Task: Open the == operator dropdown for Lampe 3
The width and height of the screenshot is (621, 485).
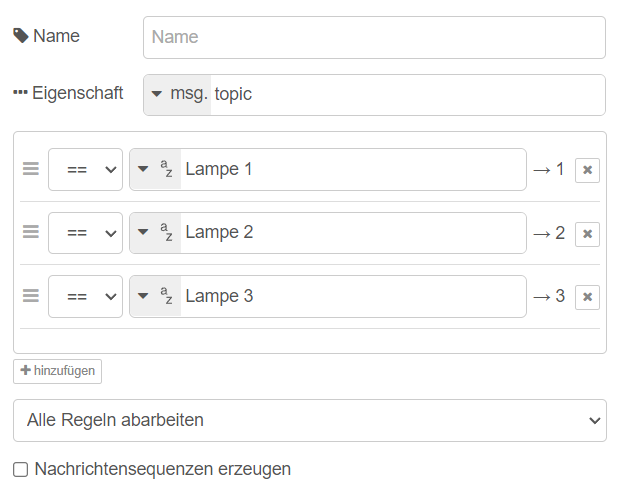Action: click(x=85, y=296)
